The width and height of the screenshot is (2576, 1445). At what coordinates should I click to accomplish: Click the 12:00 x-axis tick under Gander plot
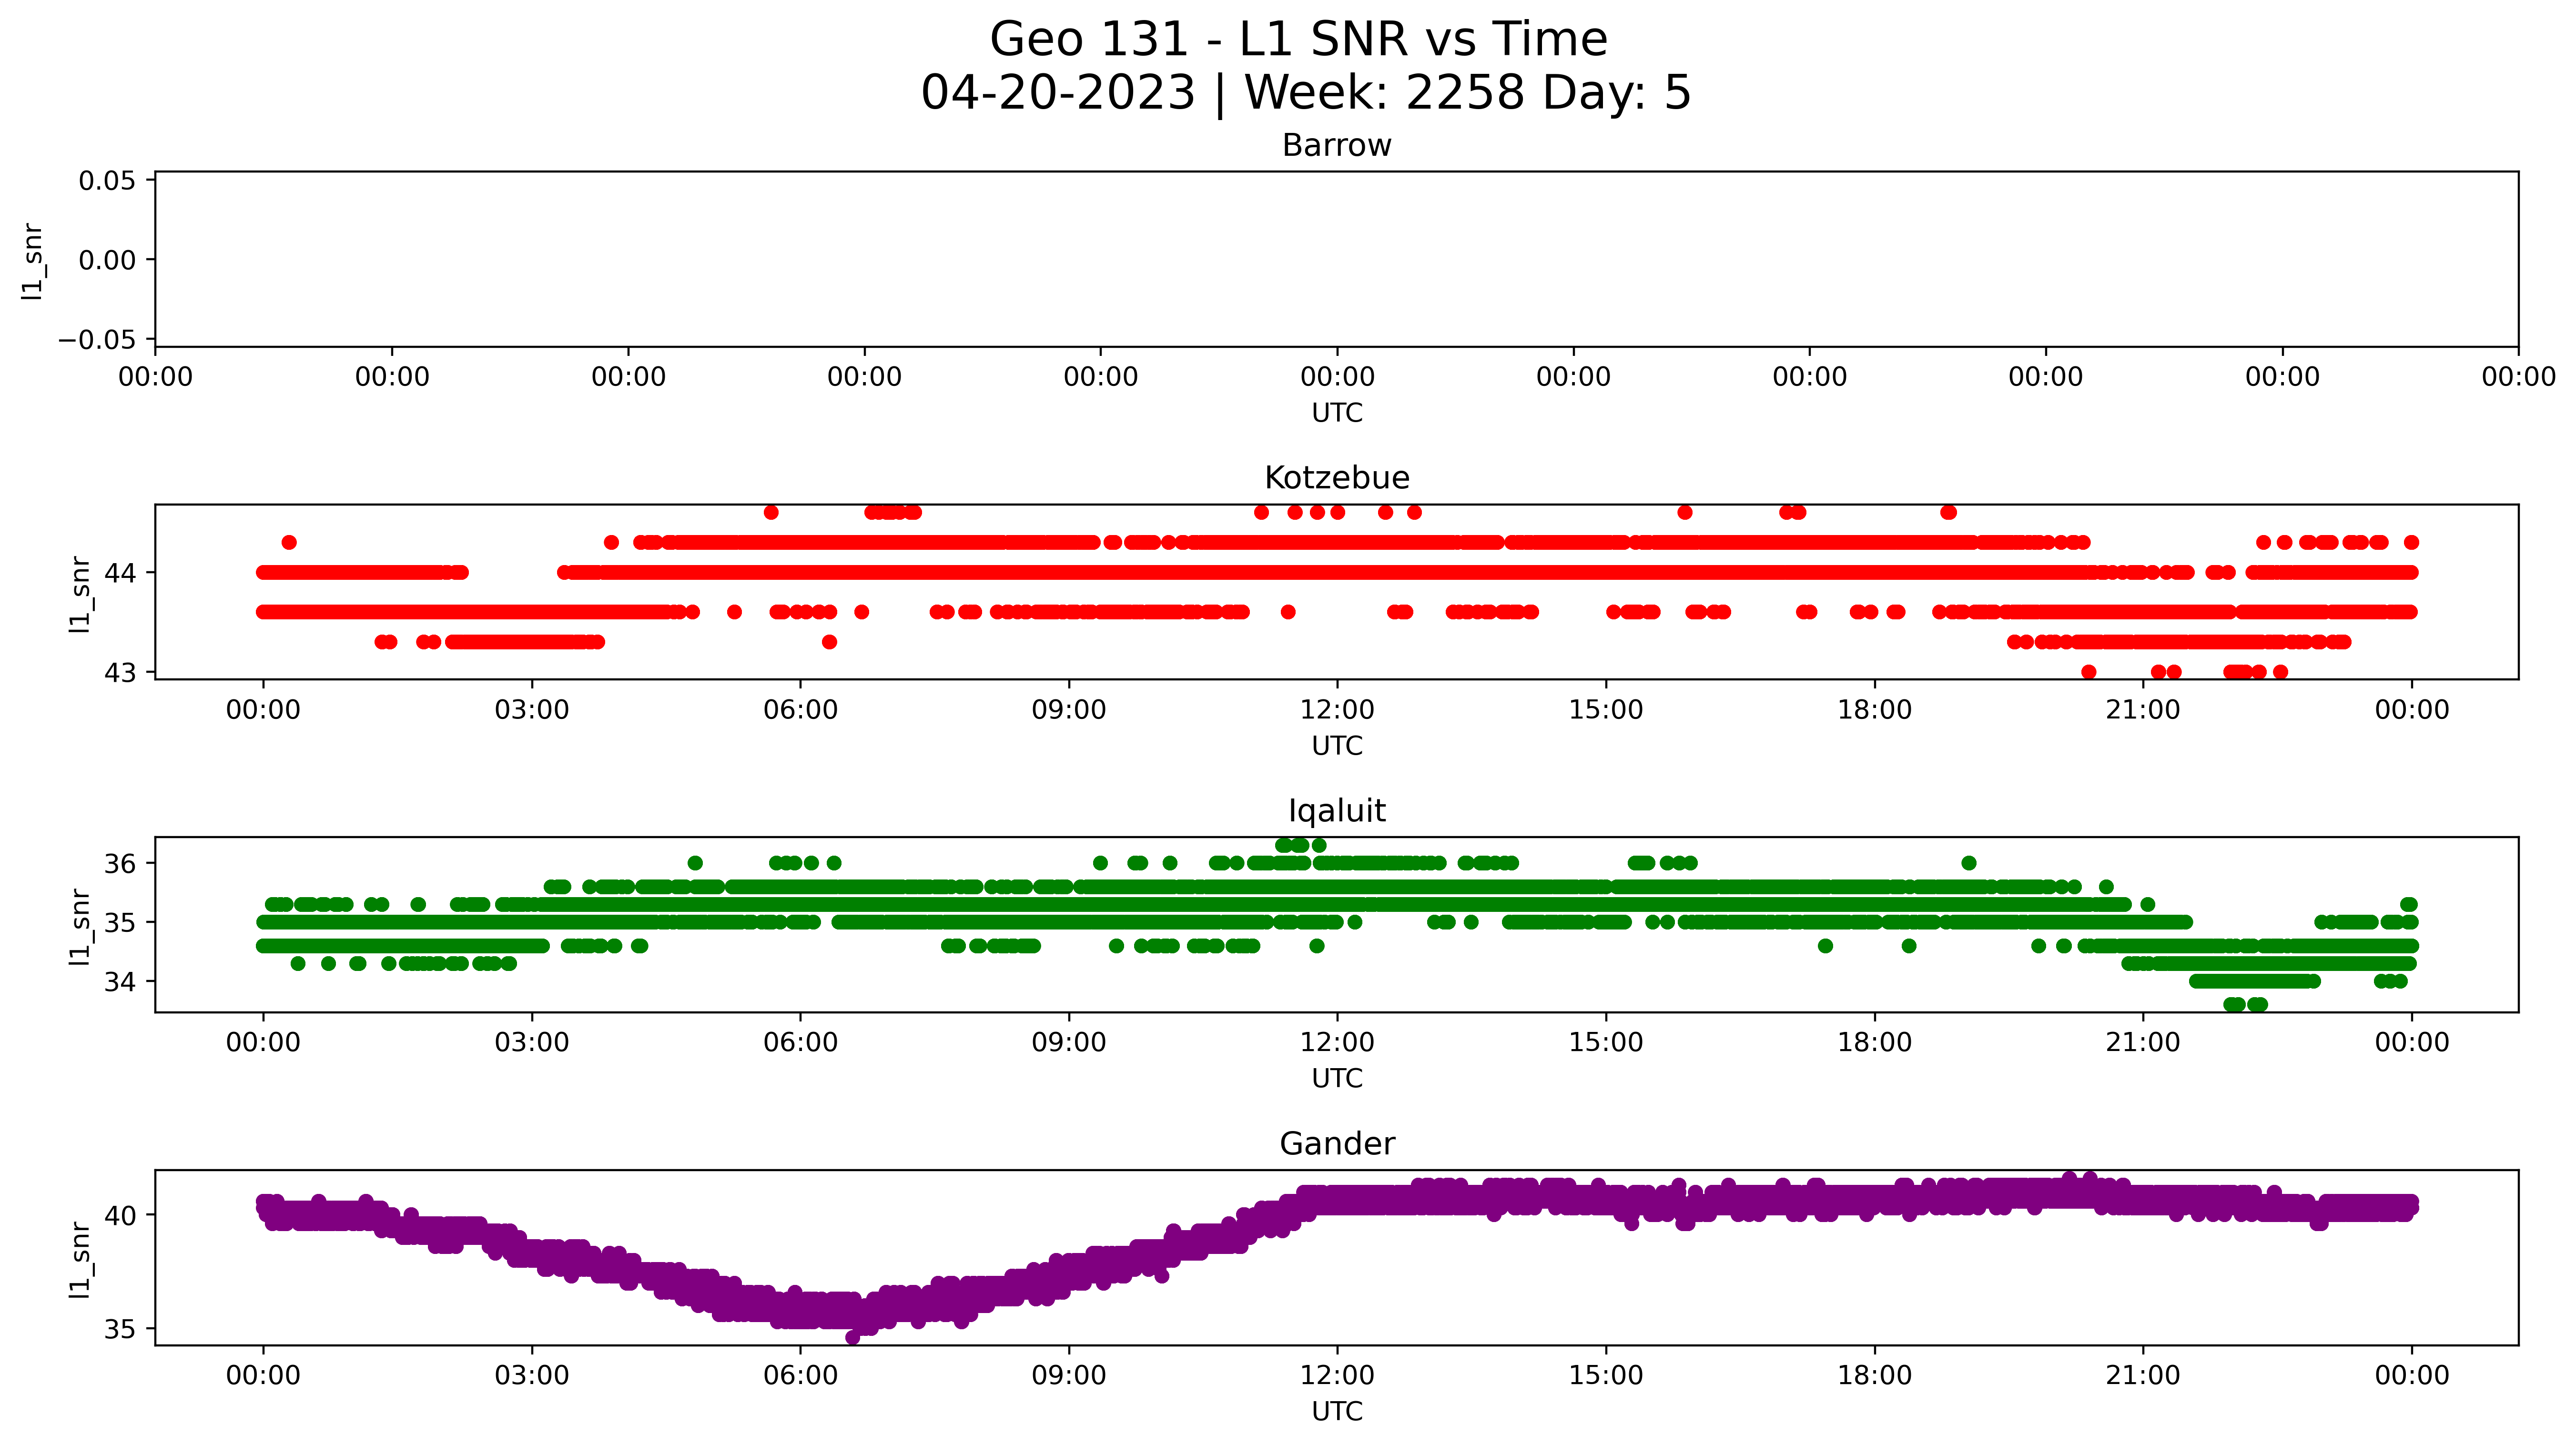[1337, 1375]
